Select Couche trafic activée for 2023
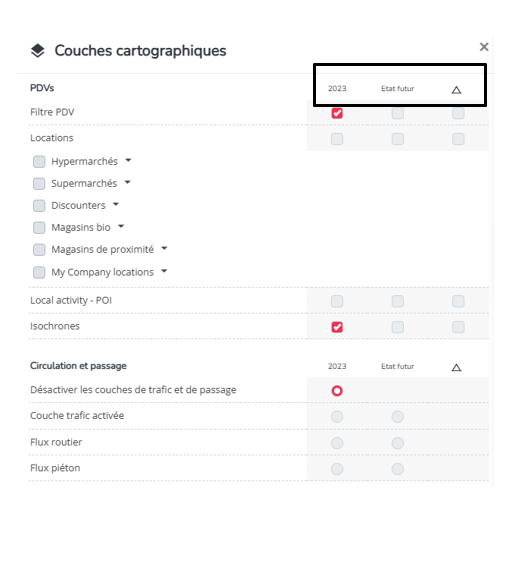This screenshot has height=582, width=521. [337, 416]
